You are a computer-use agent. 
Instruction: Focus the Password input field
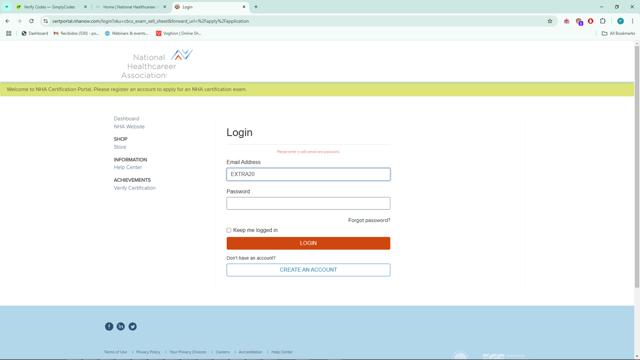click(308, 203)
